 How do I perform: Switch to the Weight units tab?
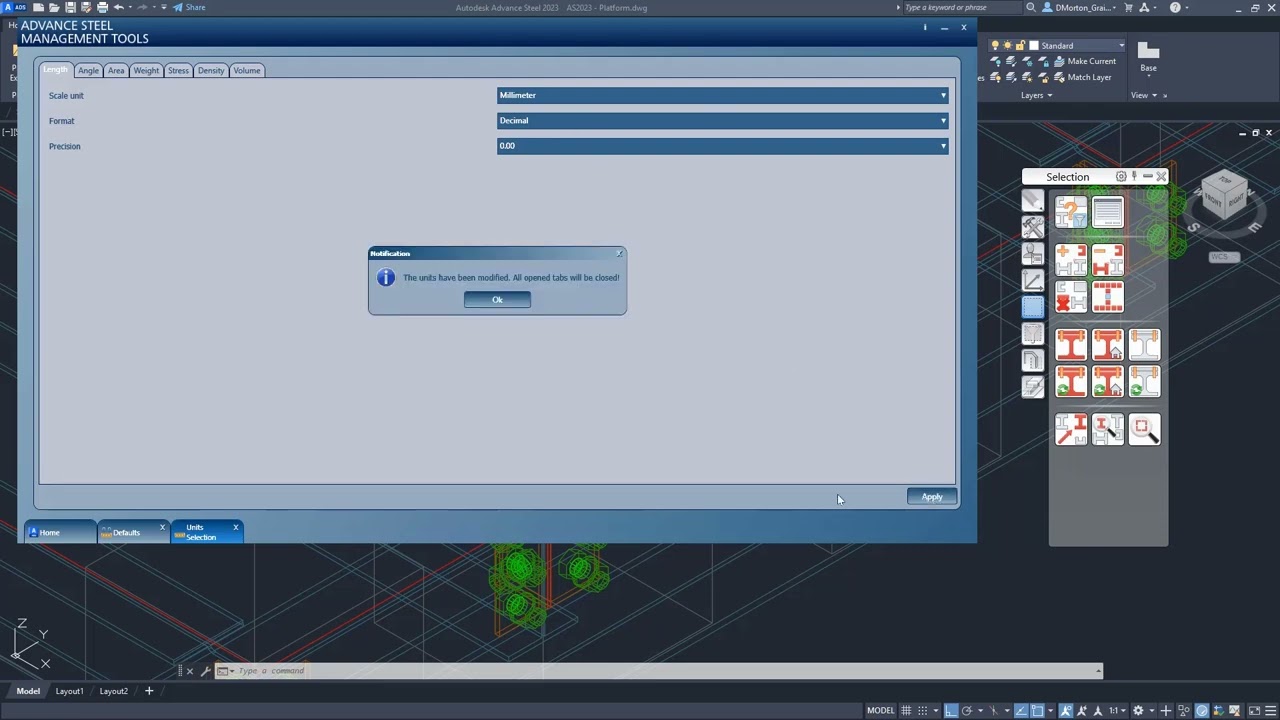[146, 70]
